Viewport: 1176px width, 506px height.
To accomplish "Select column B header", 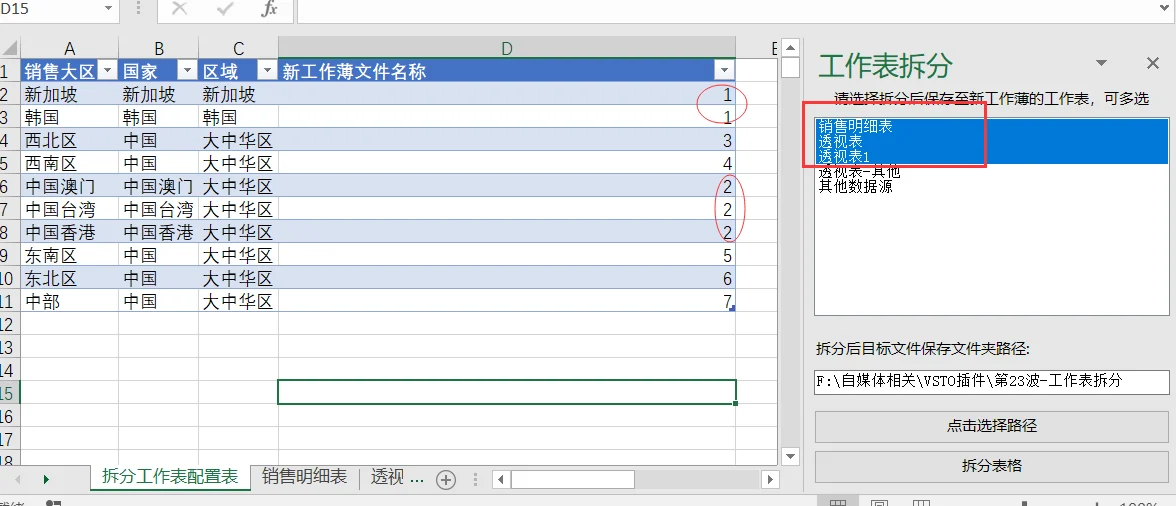I will (158, 49).
